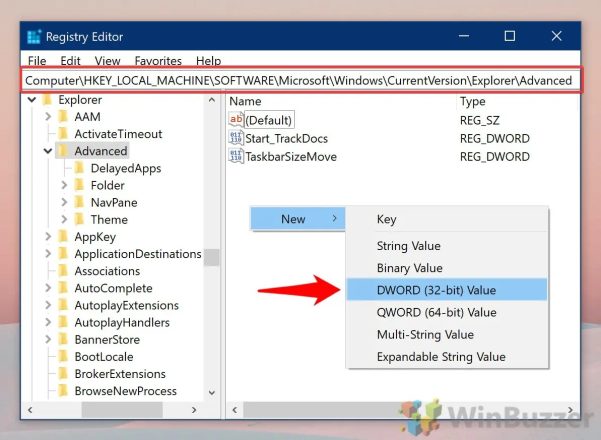601x440 pixels.
Task: Choose String Value
Action: [x=447, y=246]
